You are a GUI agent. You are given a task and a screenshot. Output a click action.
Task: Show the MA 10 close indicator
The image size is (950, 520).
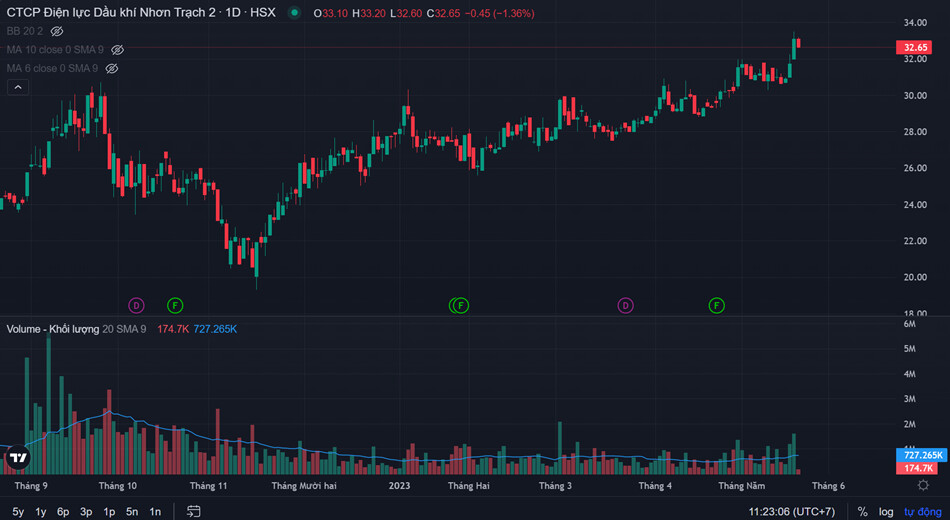(x=117, y=49)
